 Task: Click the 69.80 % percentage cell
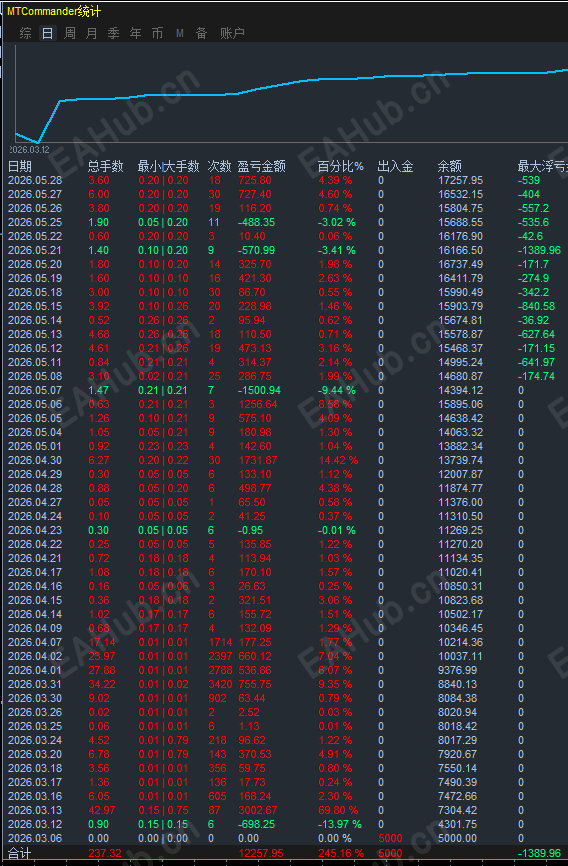(x=338, y=810)
